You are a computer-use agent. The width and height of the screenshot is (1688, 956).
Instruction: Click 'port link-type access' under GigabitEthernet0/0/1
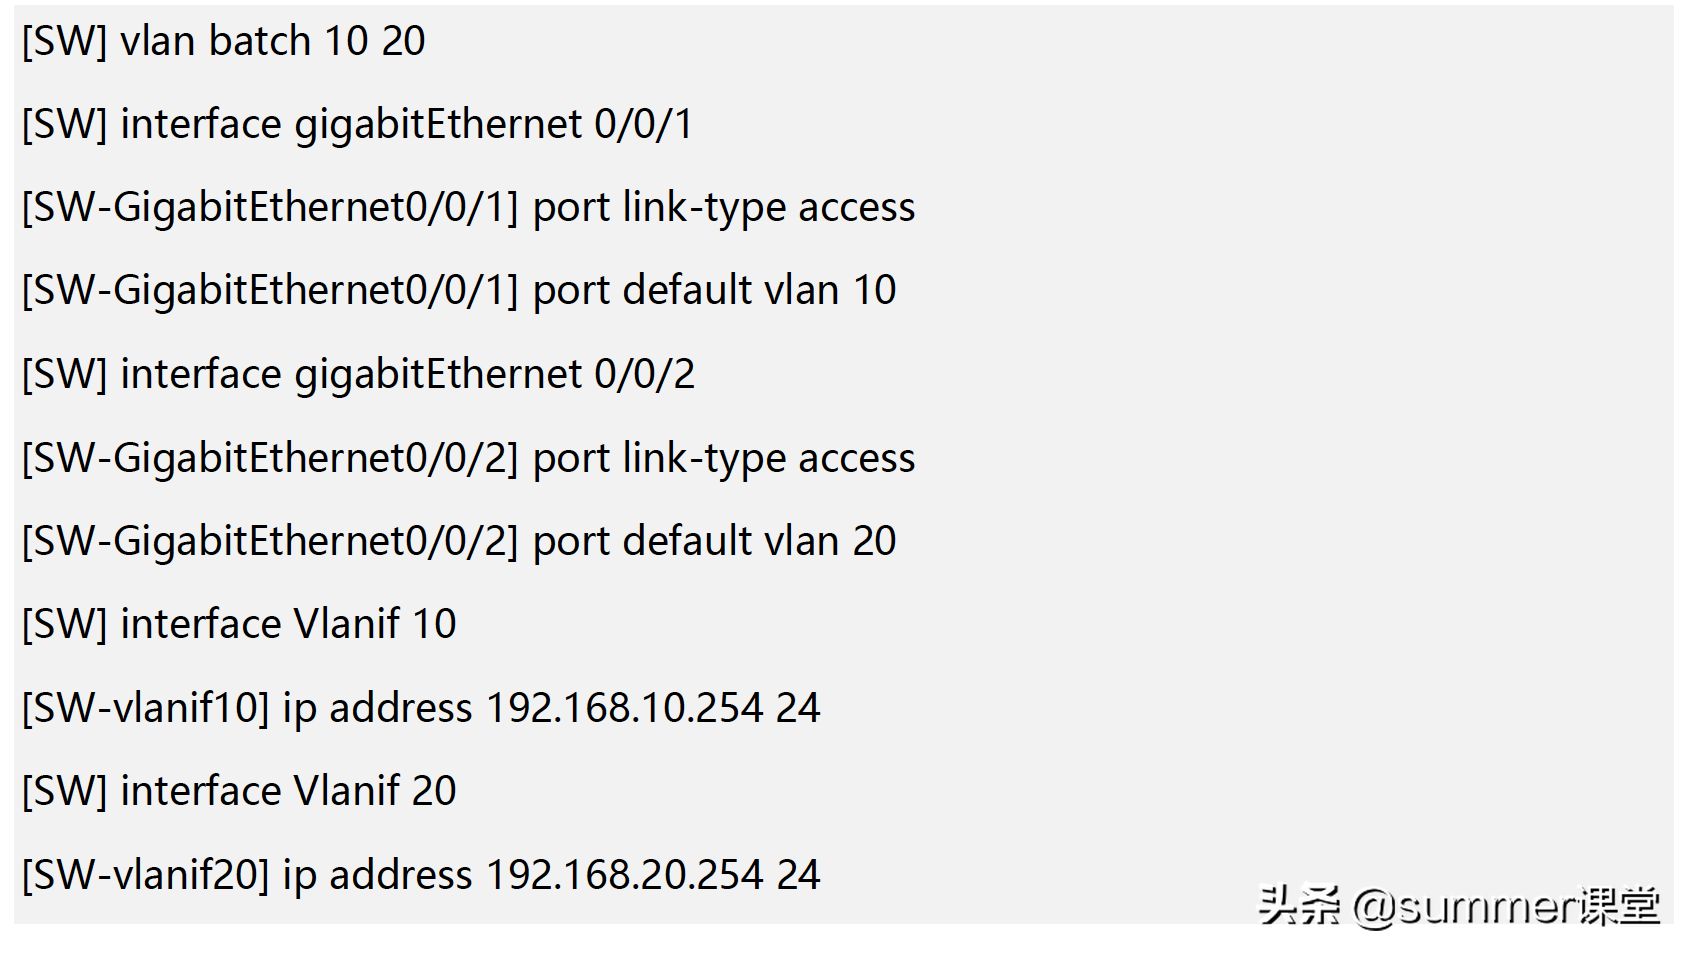[724, 208]
